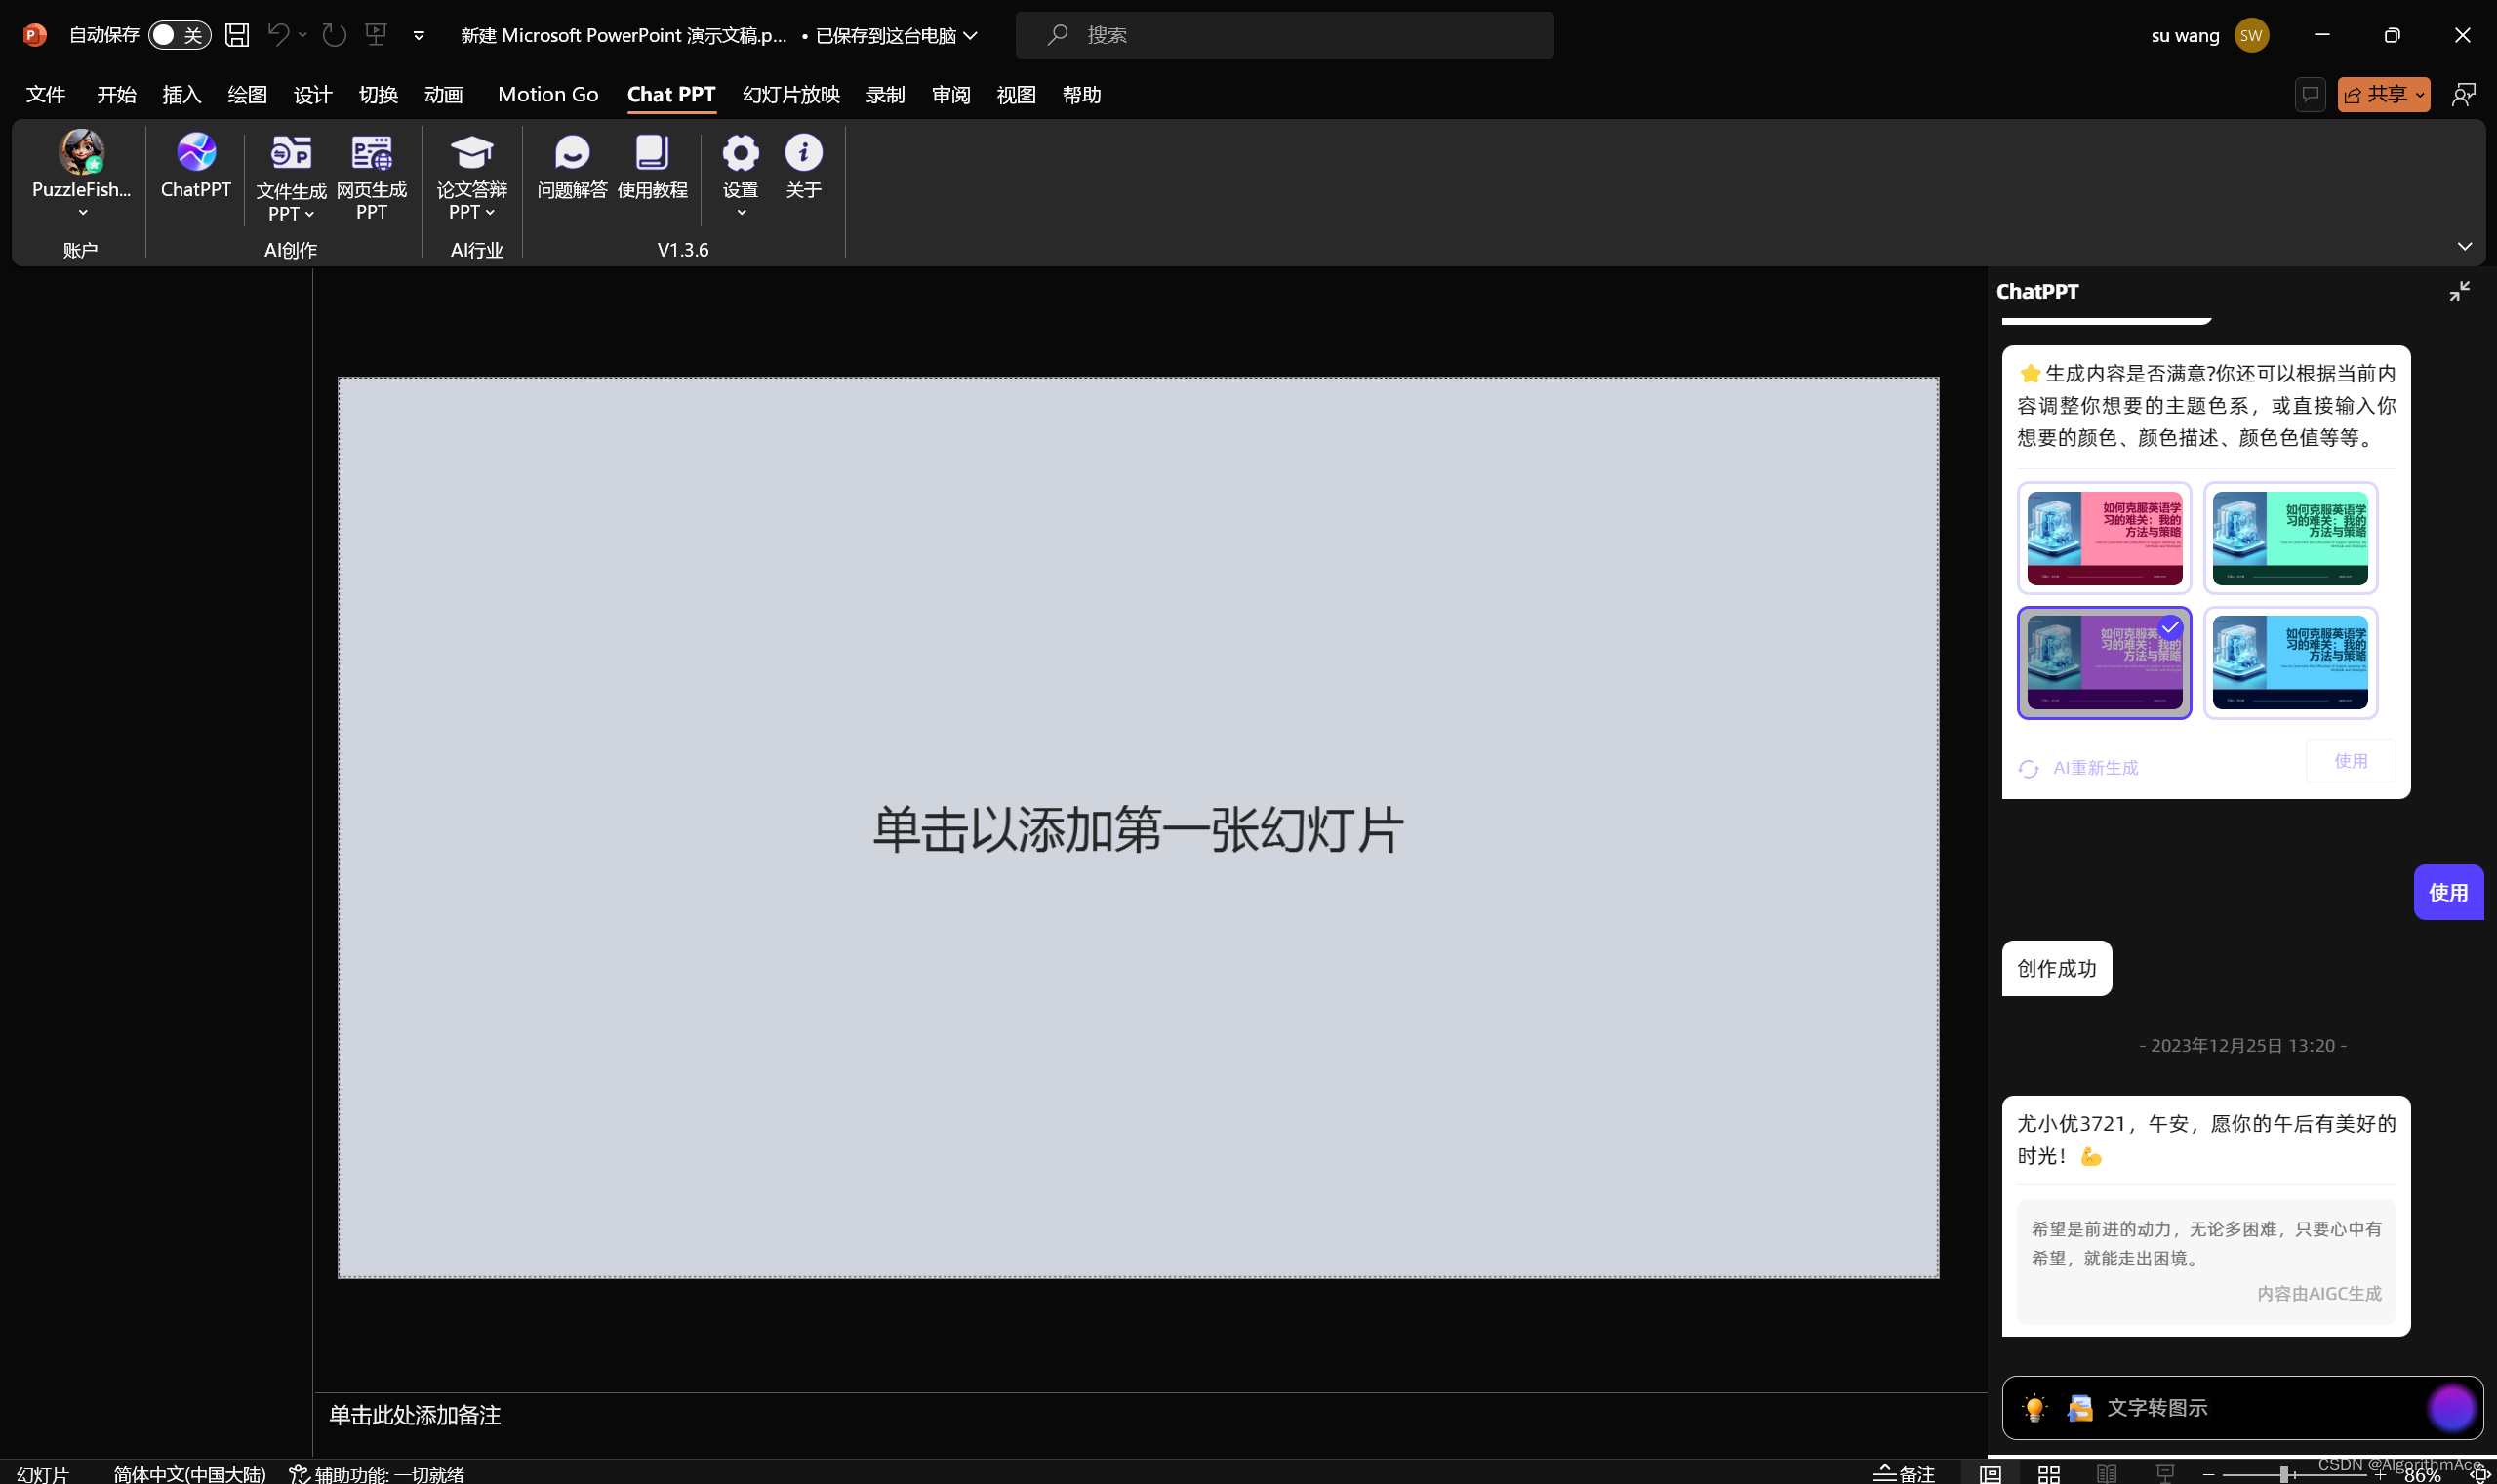Click the 搜索 search box
Image resolution: width=2497 pixels, height=1484 pixels.
(x=1283, y=35)
